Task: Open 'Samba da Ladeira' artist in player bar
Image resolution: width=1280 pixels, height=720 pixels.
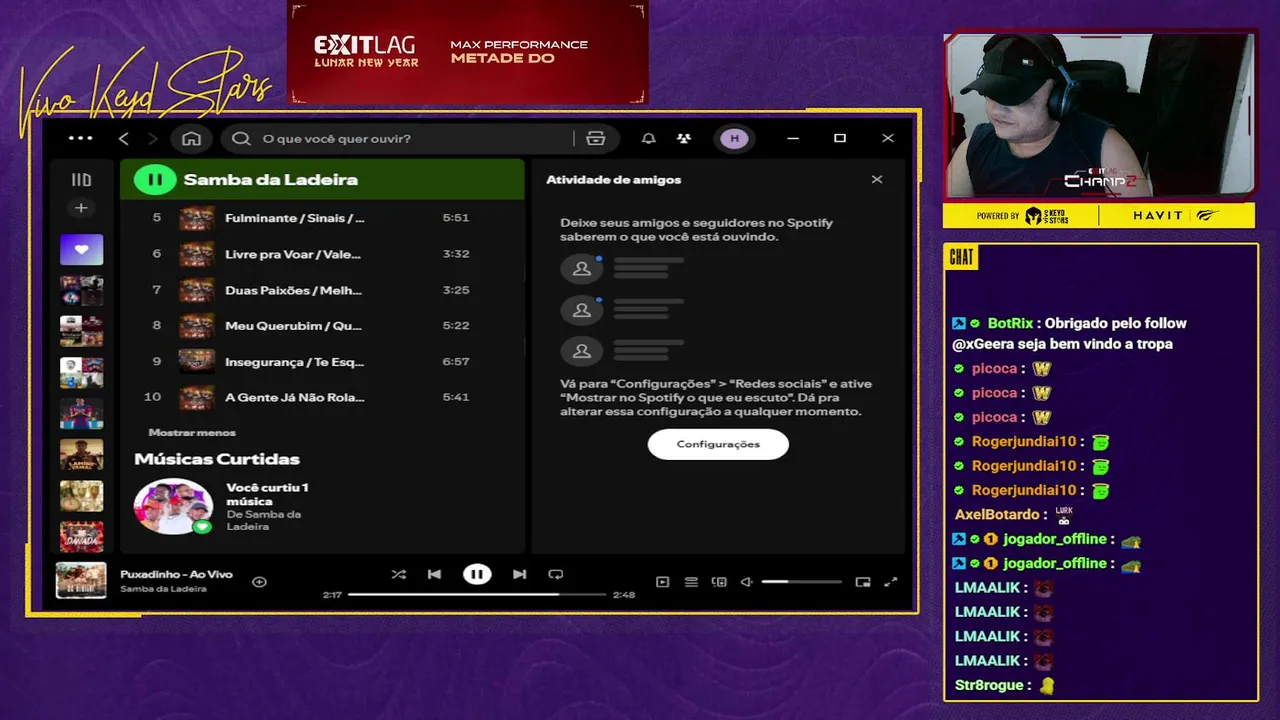Action: 163,589
